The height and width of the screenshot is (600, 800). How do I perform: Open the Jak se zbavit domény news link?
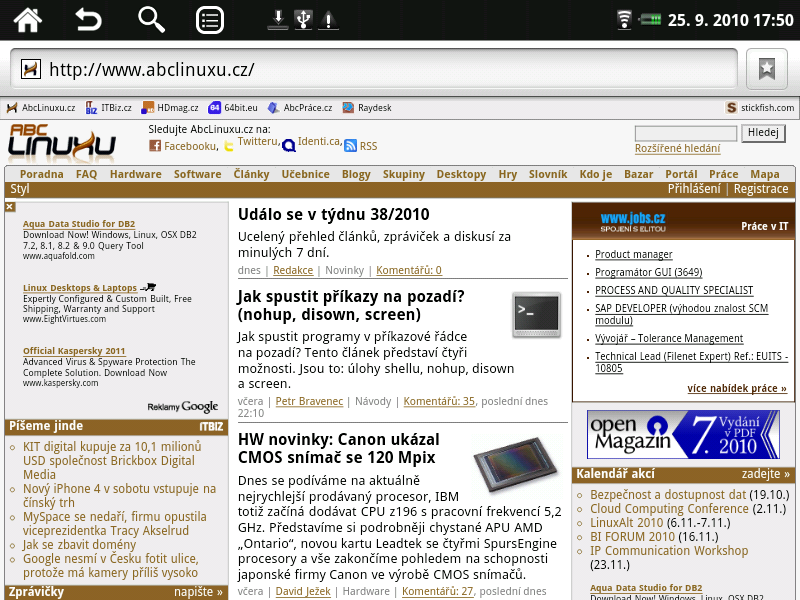(80, 545)
